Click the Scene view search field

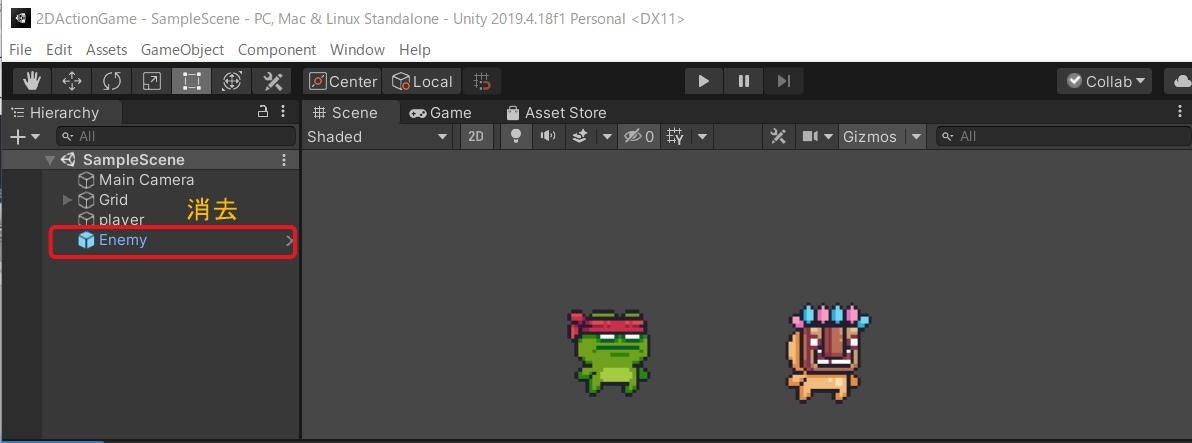[x=1064, y=136]
